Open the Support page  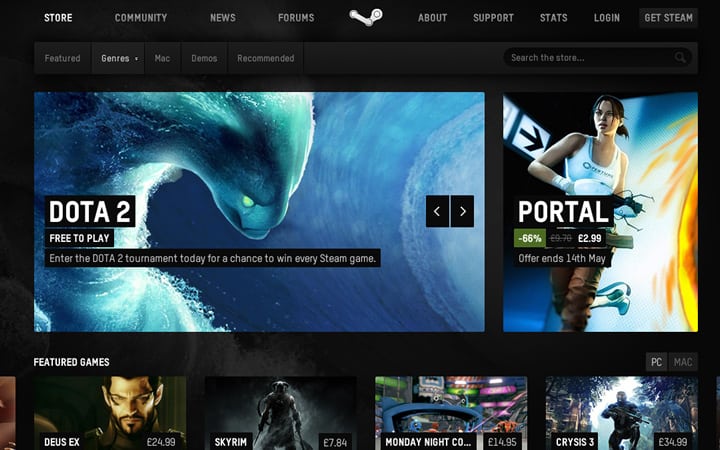494,18
